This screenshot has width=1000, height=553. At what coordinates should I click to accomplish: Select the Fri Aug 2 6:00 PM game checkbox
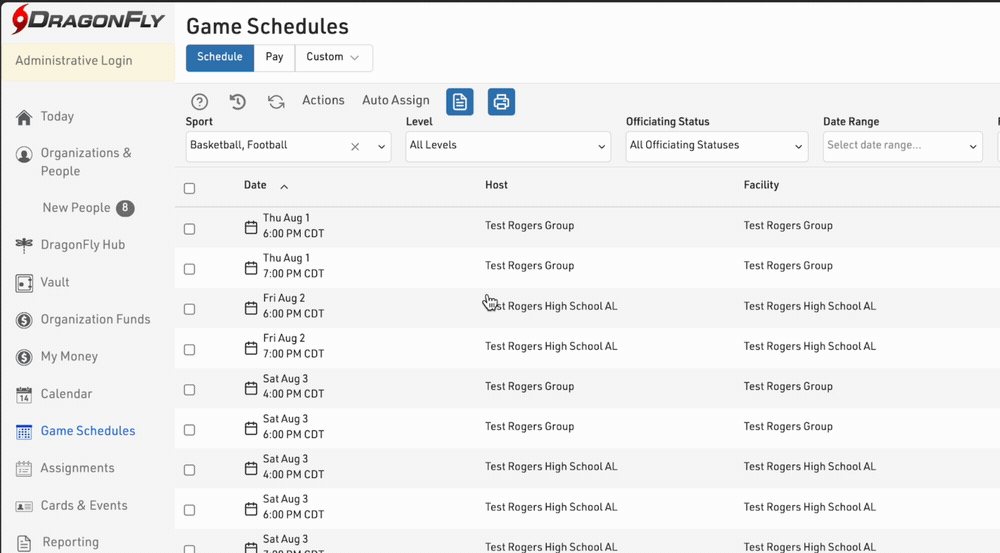coord(190,309)
